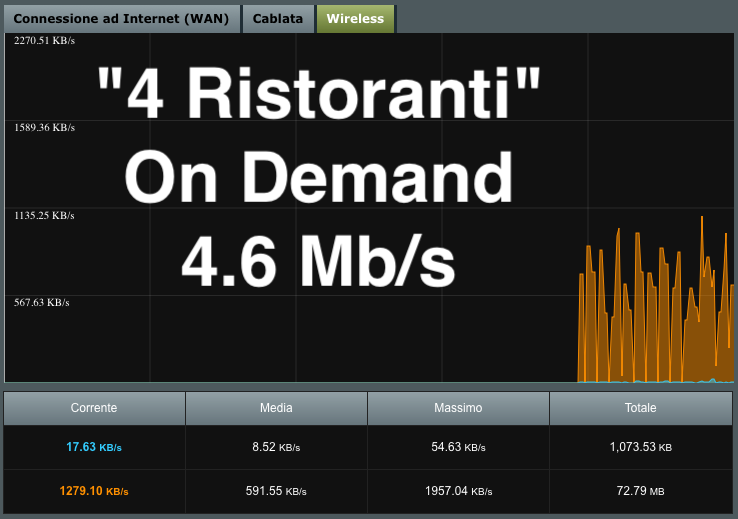Image resolution: width=738 pixels, height=519 pixels.
Task: Click the 1589.36 KB/s axis label
Action: (44, 128)
